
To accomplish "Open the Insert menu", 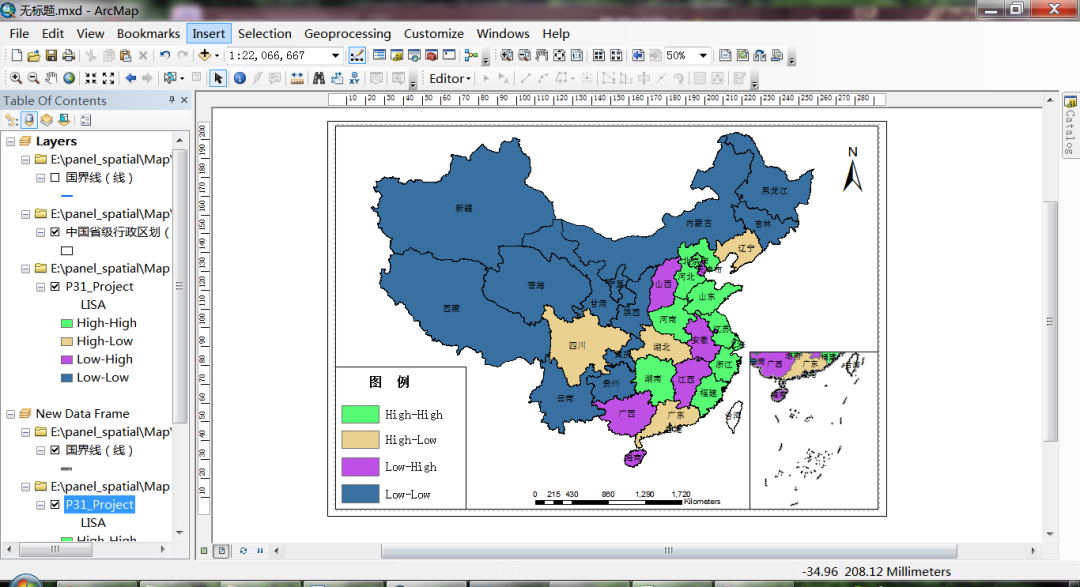I will [x=209, y=34].
